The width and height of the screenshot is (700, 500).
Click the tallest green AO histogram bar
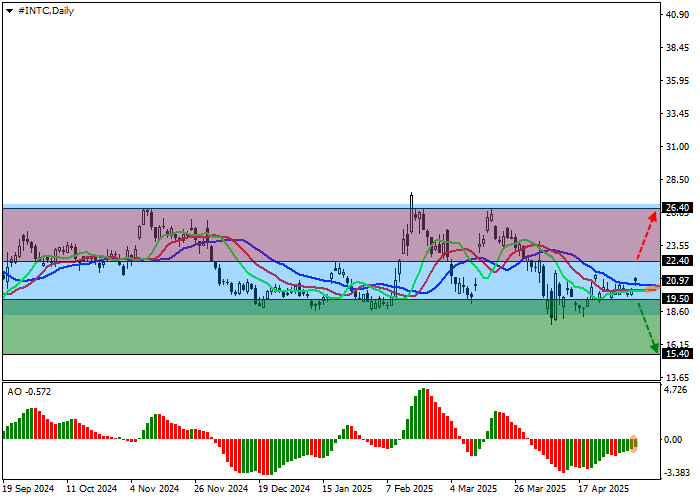424,414
